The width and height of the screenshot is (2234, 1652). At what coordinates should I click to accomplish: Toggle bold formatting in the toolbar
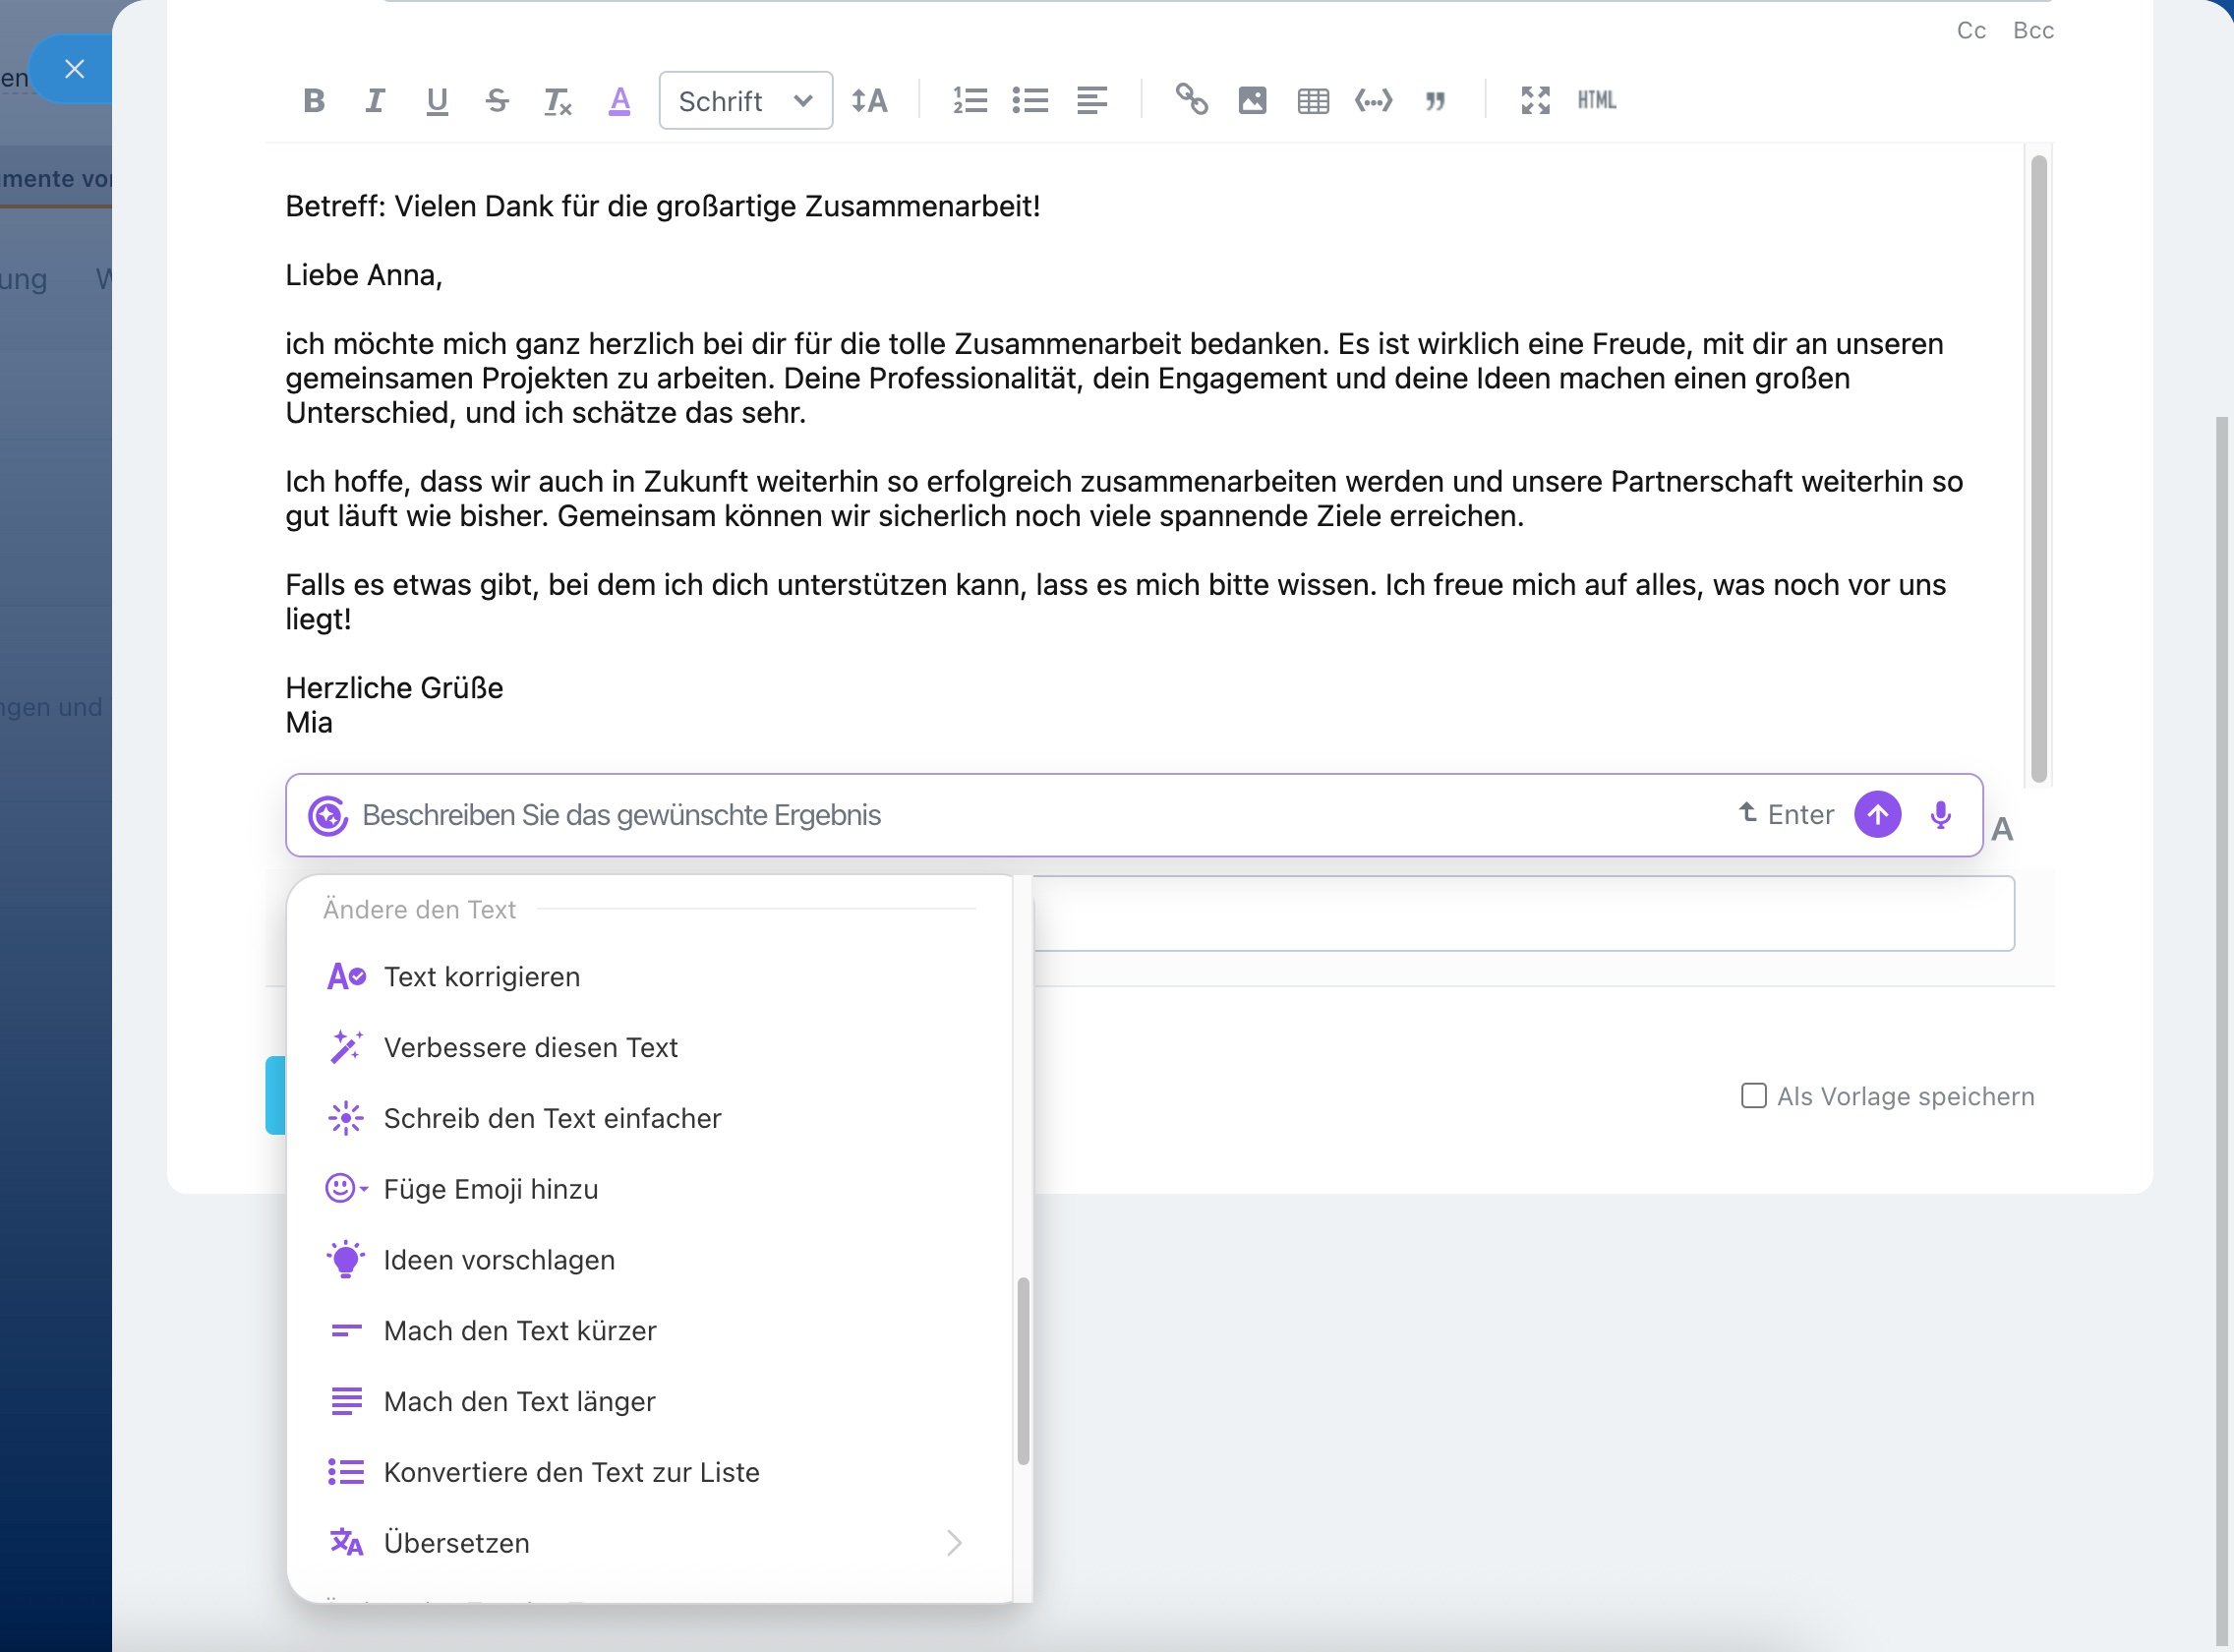coord(314,101)
